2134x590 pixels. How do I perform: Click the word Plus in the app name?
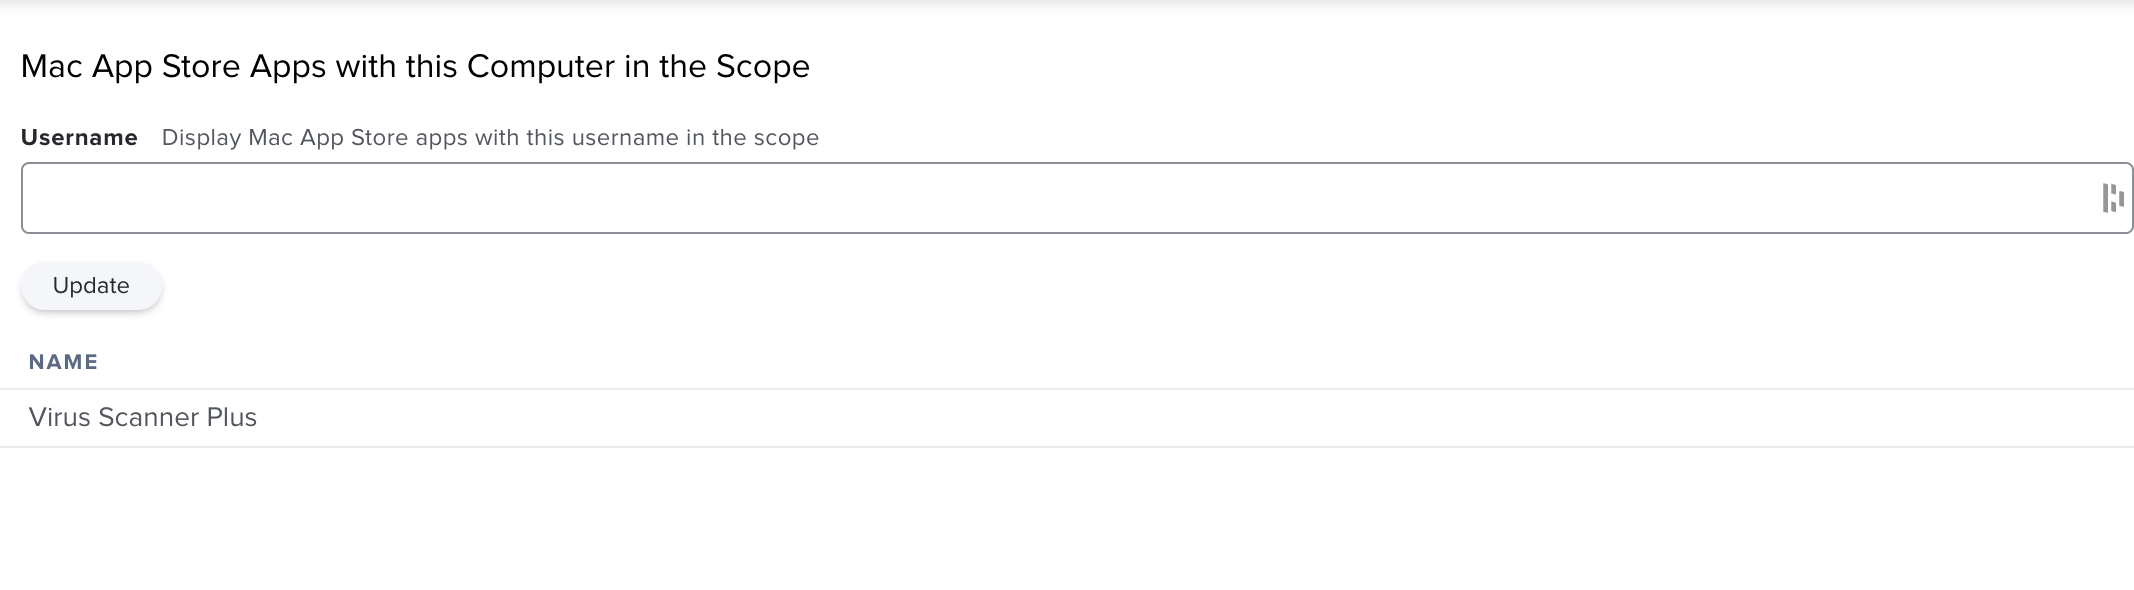tap(232, 418)
